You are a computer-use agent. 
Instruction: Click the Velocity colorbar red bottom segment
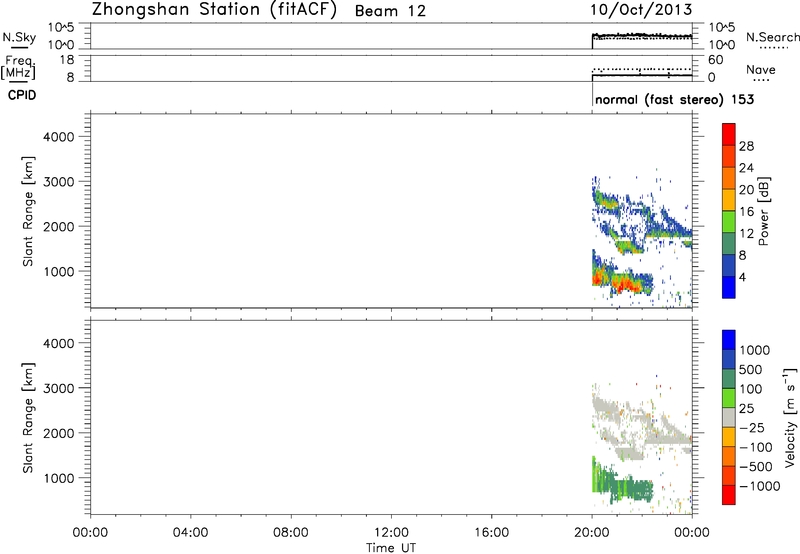pyautogui.click(x=729, y=495)
